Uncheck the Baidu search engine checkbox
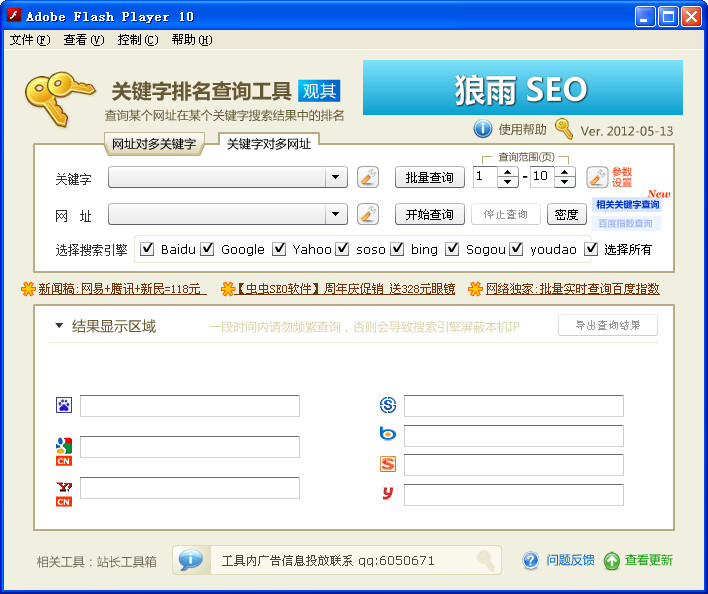Viewport: 708px width, 594px height. 146,249
